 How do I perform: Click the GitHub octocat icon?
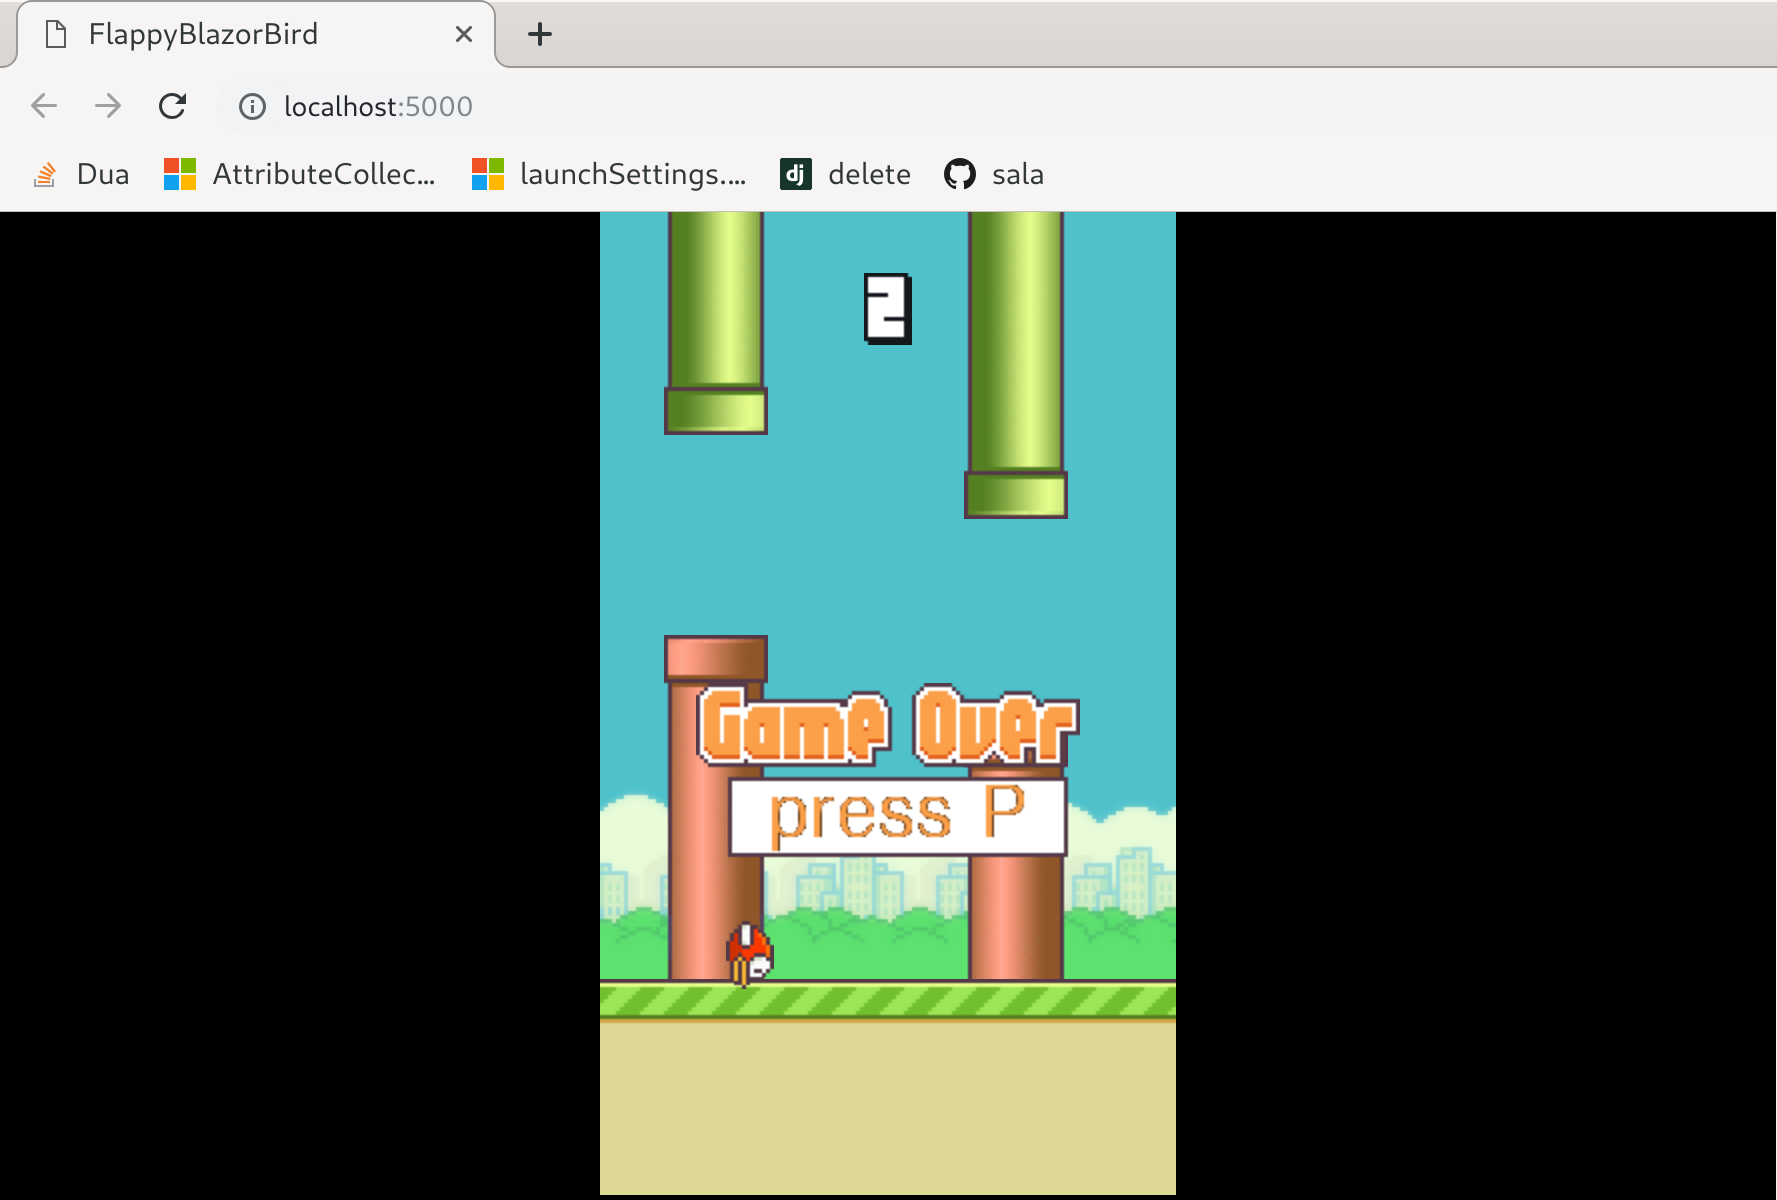click(960, 174)
